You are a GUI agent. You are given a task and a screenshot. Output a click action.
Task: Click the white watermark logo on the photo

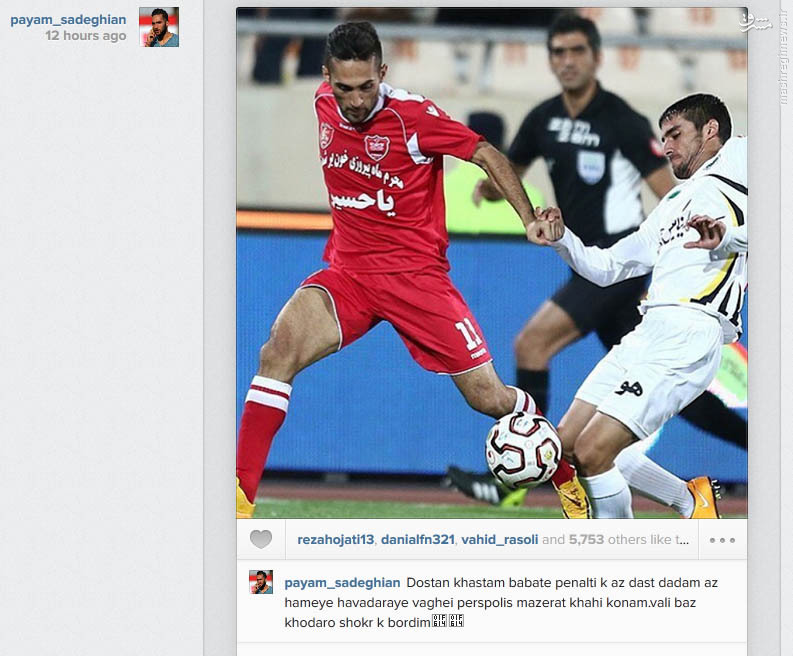(x=756, y=22)
